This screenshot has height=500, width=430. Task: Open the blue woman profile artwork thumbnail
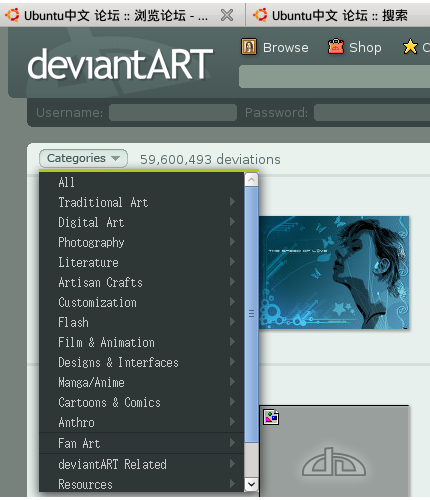coord(334,272)
